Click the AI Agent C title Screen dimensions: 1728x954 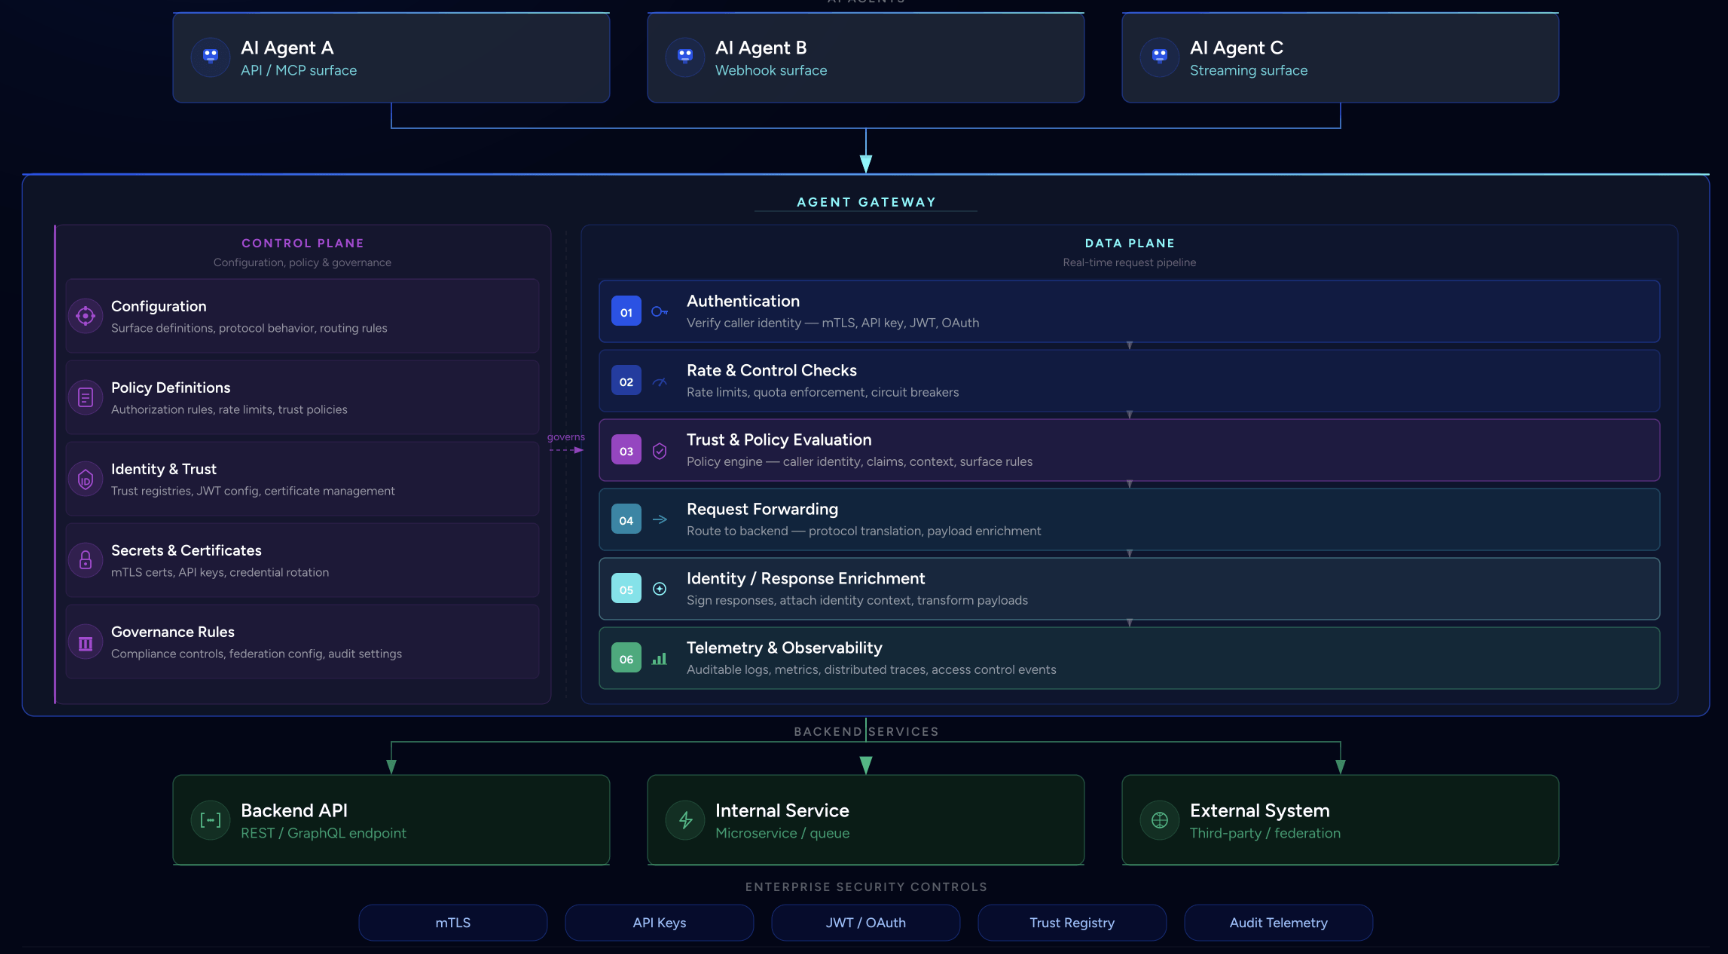(x=1236, y=48)
